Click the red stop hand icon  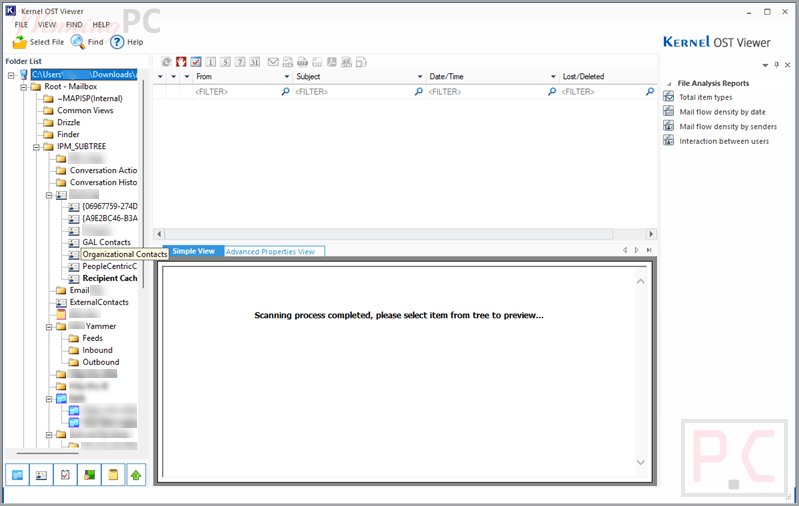(181, 62)
